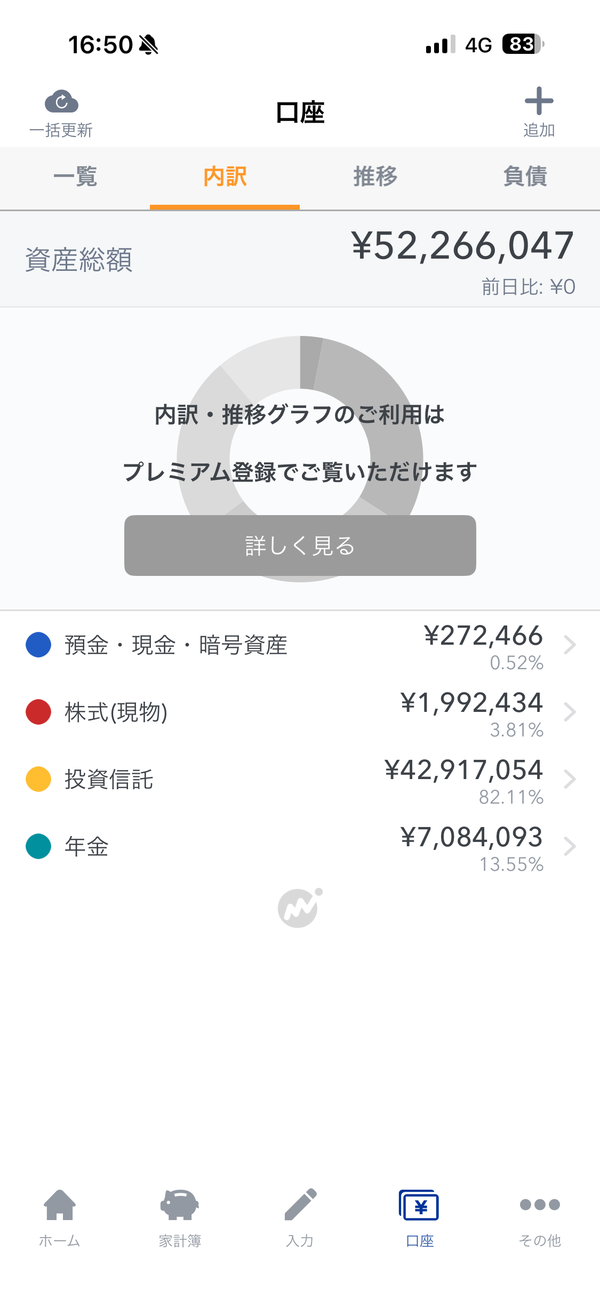Tap the 内訳 tab currently highlighted

(x=225, y=178)
